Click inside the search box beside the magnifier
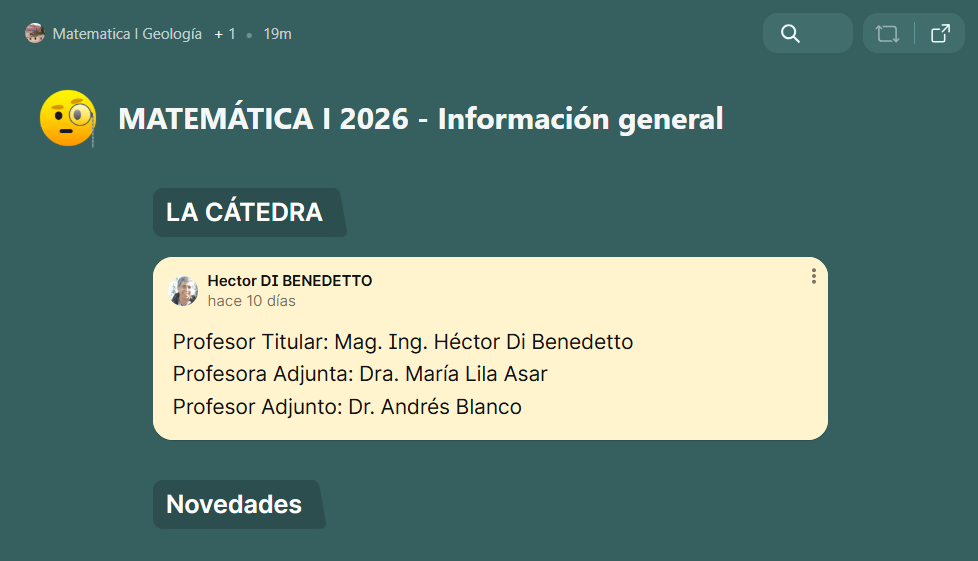978x561 pixels. tap(825, 34)
